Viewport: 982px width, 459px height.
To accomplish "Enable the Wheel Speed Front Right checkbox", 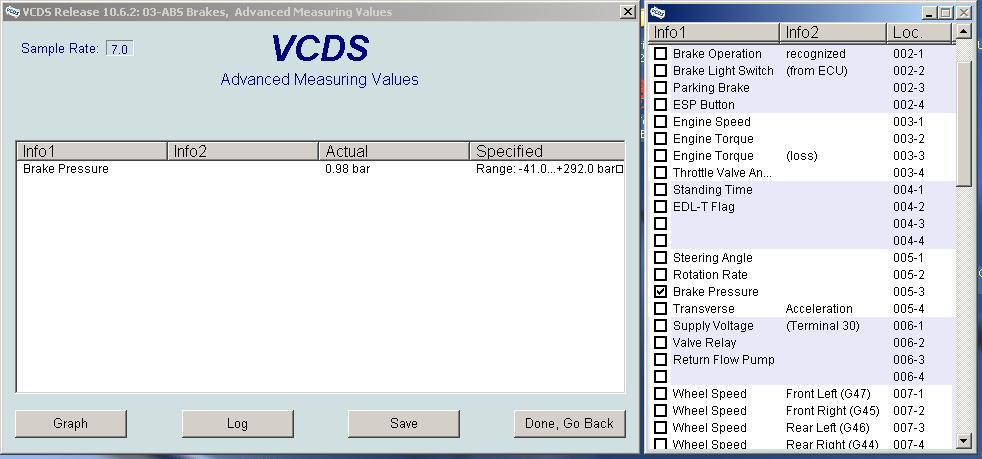I will [660, 411].
